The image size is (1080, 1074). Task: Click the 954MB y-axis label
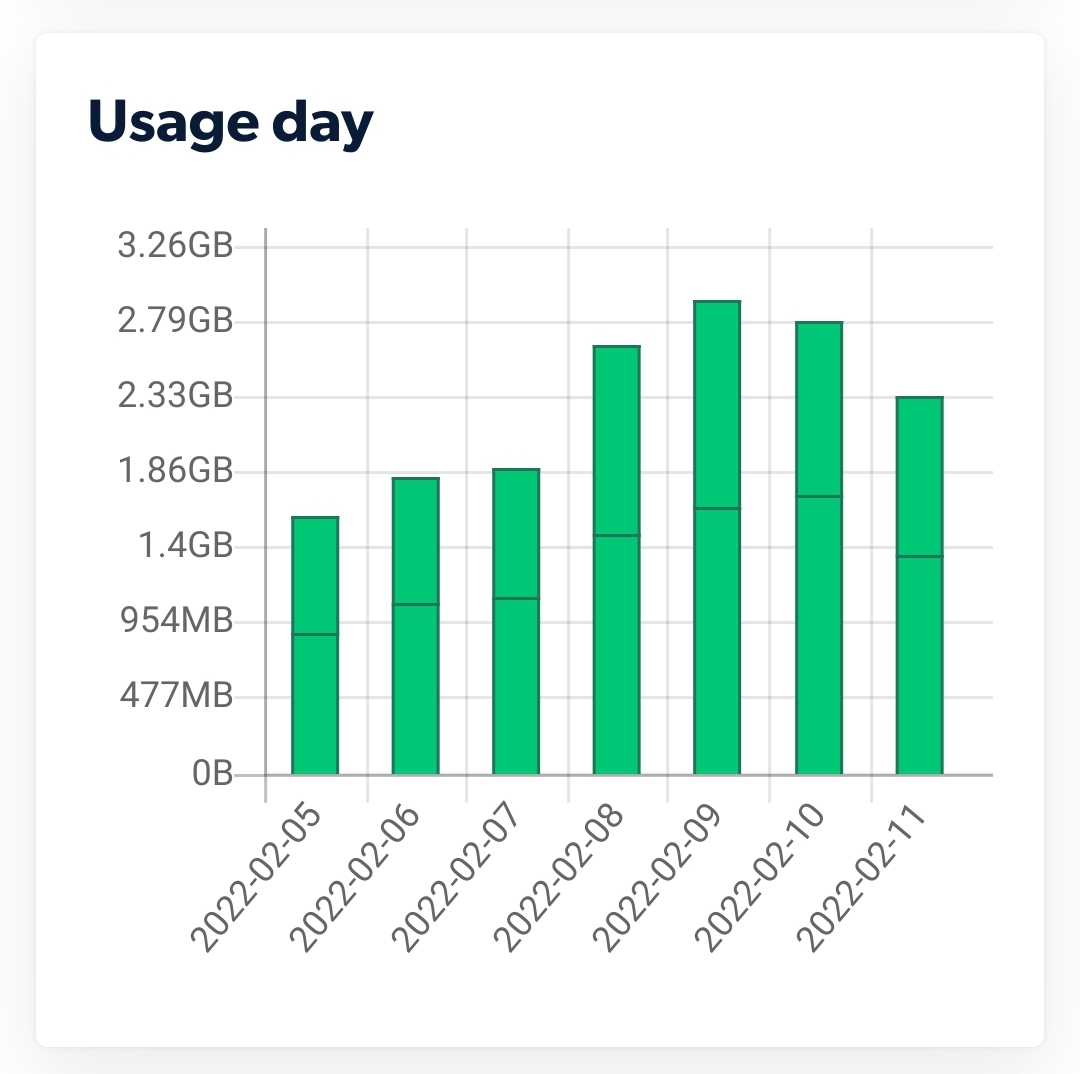click(x=176, y=621)
